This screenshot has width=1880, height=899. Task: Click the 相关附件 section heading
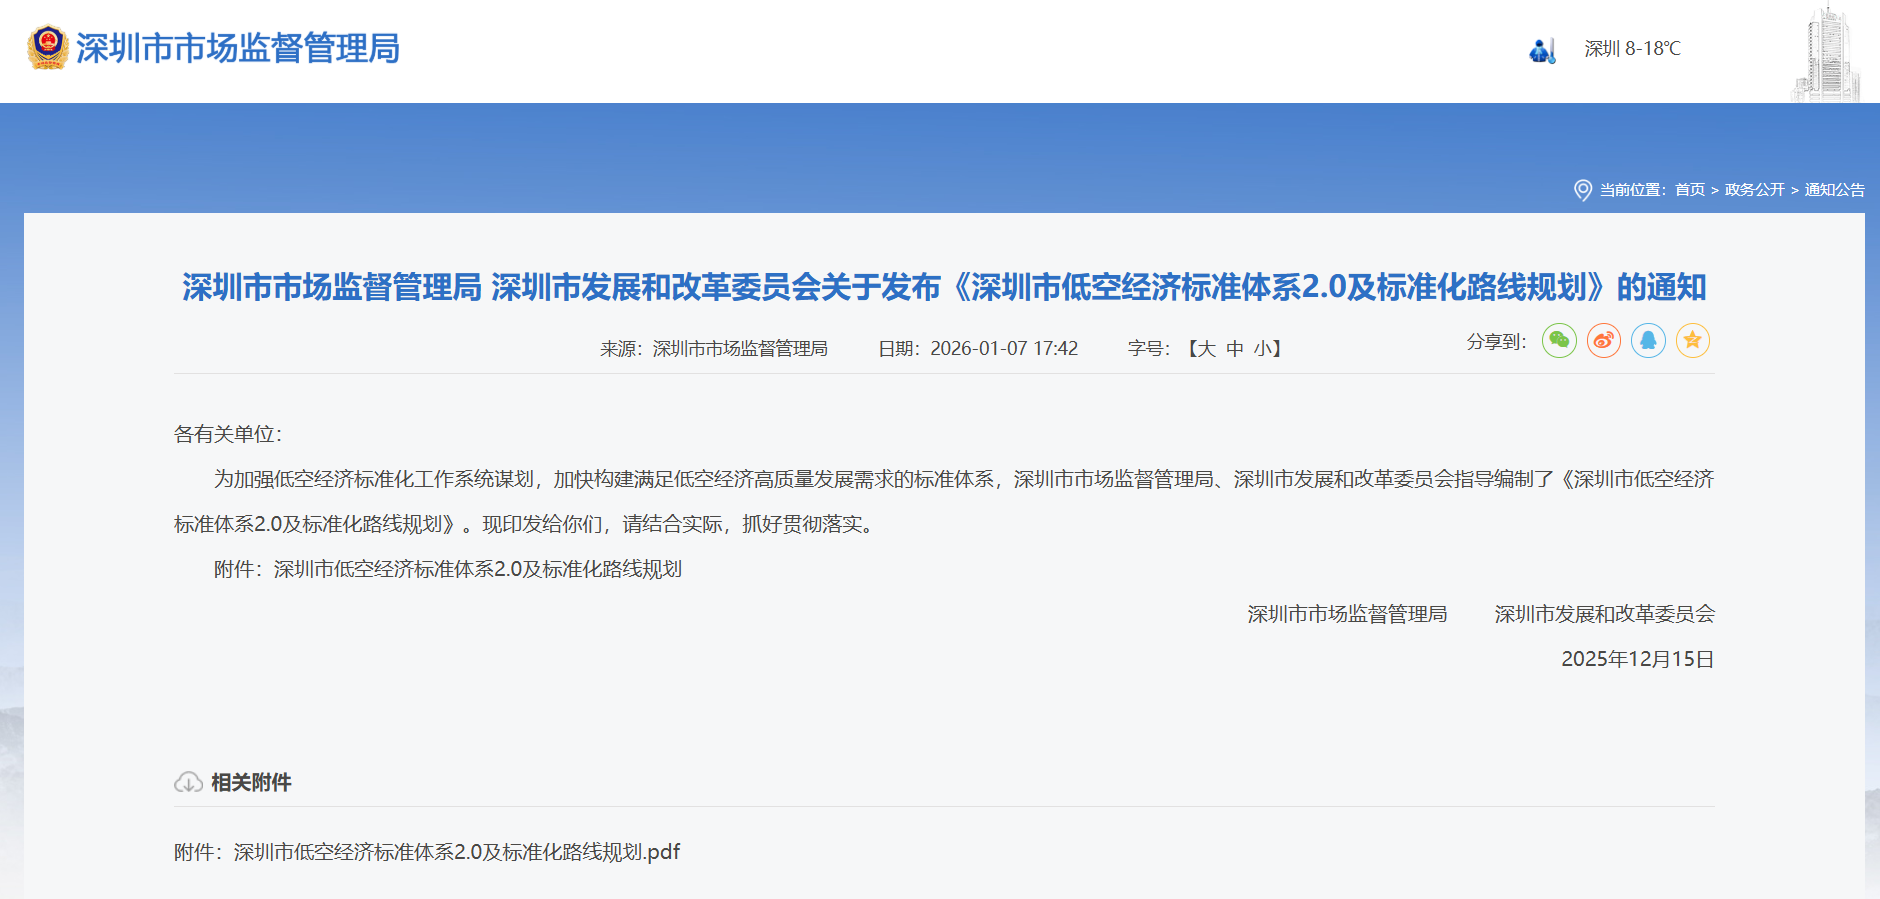(251, 783)
